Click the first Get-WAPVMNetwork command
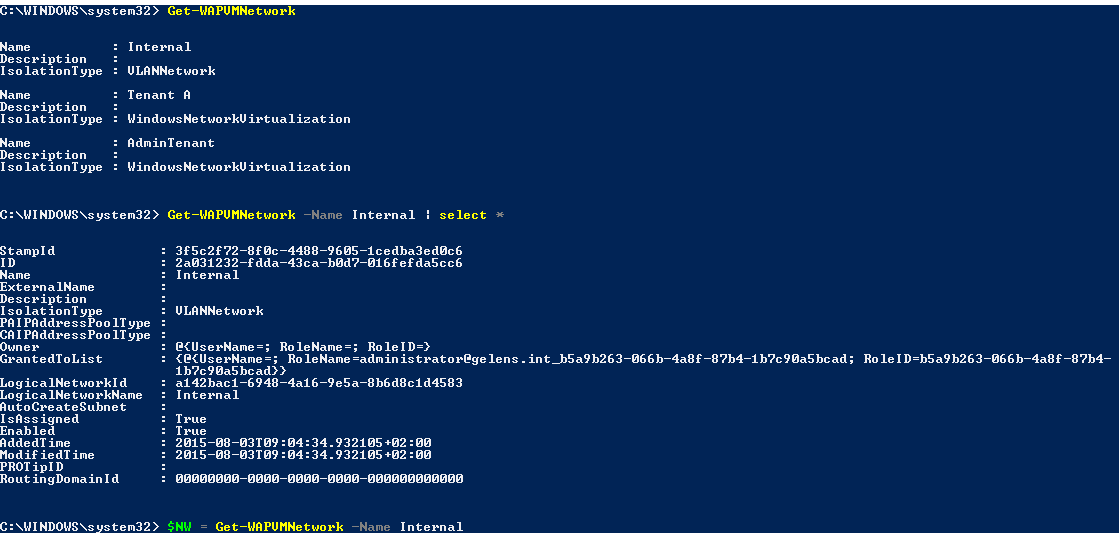The image size is (1119, 533). click(231, 11)
